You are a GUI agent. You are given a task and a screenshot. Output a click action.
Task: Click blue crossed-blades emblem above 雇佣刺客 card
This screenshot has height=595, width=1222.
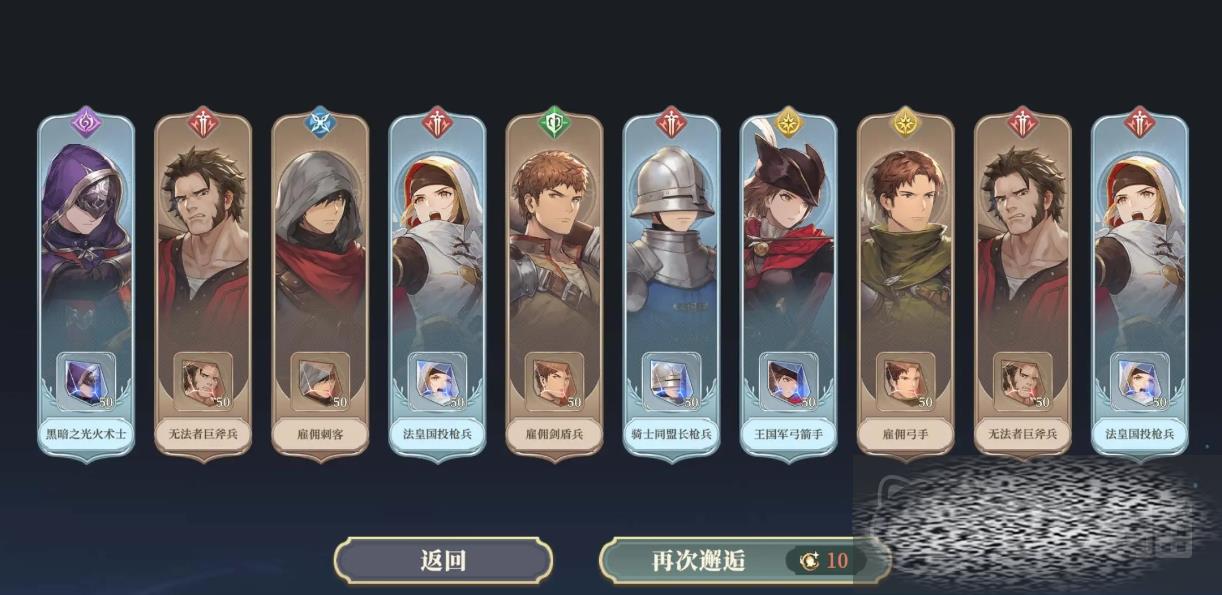320,122
